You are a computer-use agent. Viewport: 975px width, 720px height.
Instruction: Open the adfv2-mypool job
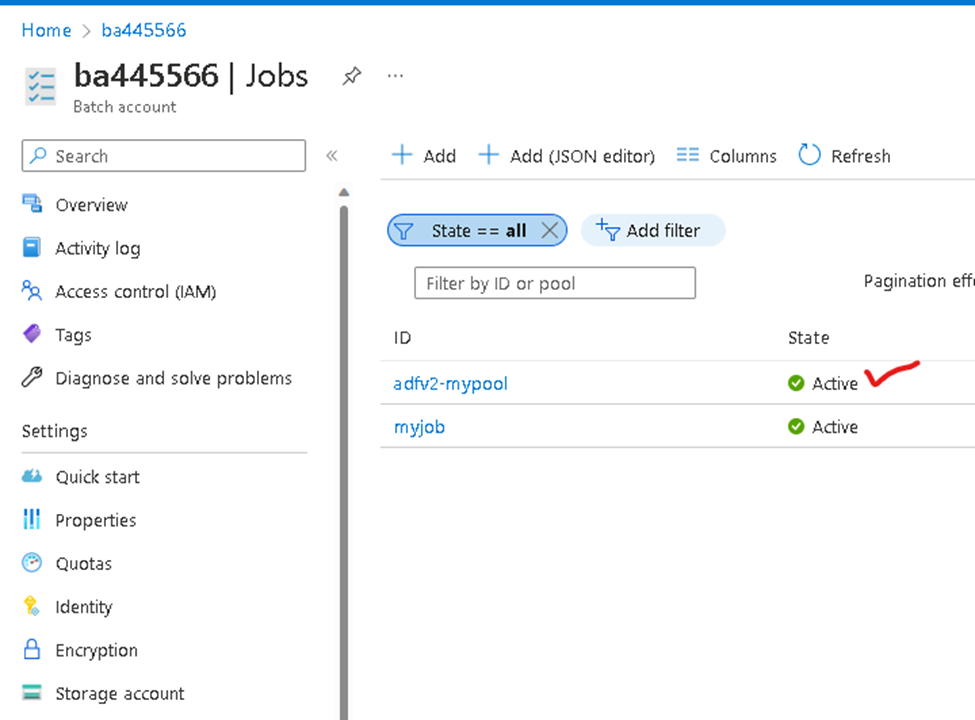[451, 384]
